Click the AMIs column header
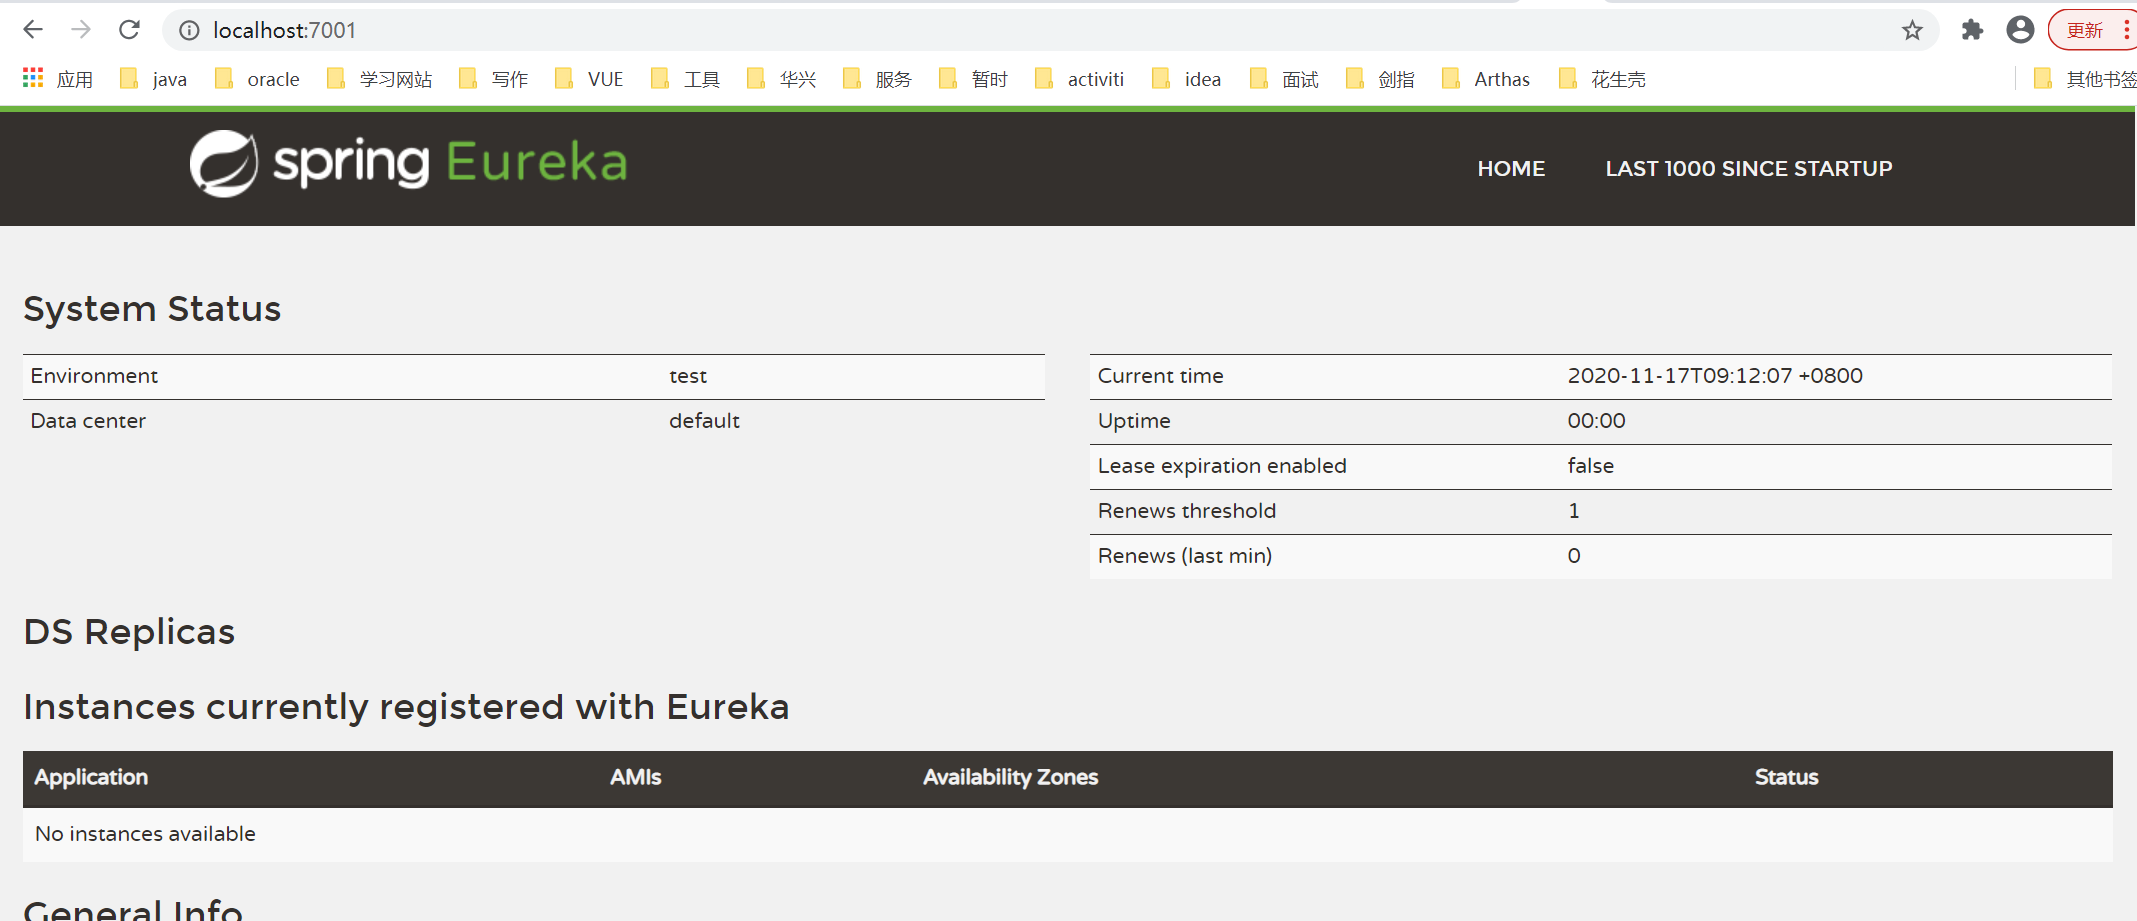Screen dimensions: 2137x921 (636, 777)
